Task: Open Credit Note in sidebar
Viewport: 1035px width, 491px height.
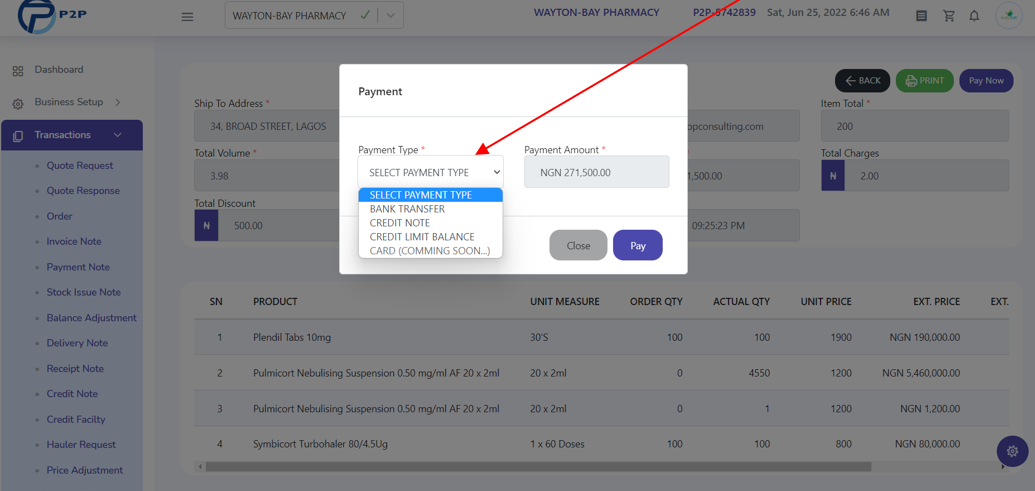Action: [72, 394]
